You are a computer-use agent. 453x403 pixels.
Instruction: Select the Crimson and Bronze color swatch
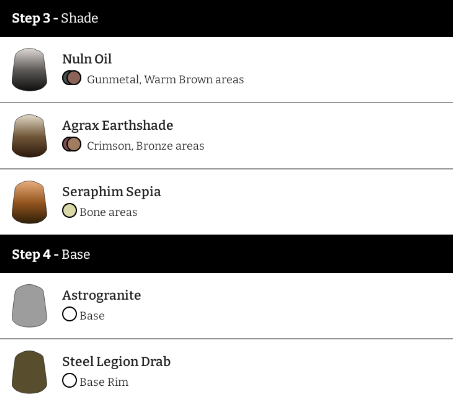point(72,144)
